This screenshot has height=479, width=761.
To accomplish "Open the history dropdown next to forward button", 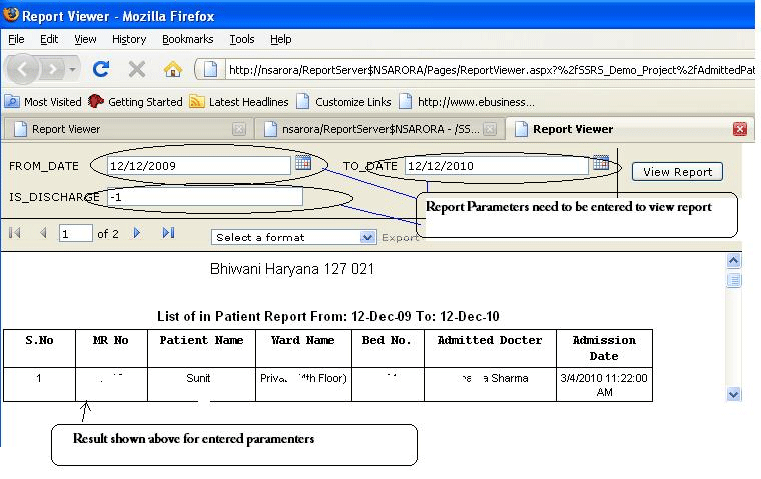I will tap(72, 70).
